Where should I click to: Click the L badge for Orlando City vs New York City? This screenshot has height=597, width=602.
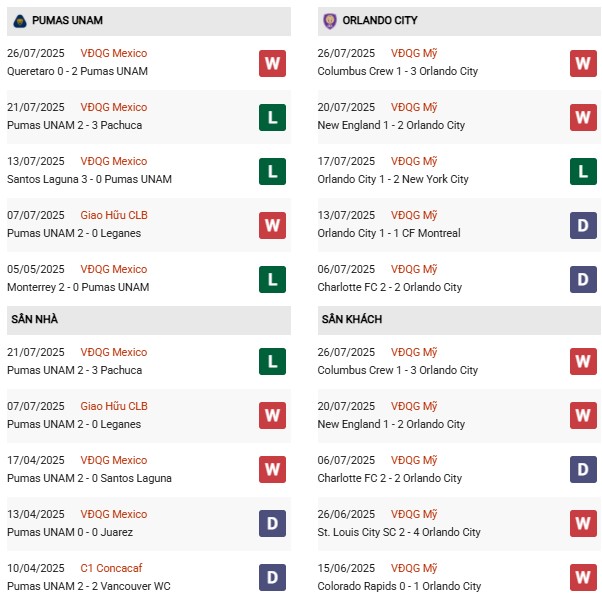point(583,171)
